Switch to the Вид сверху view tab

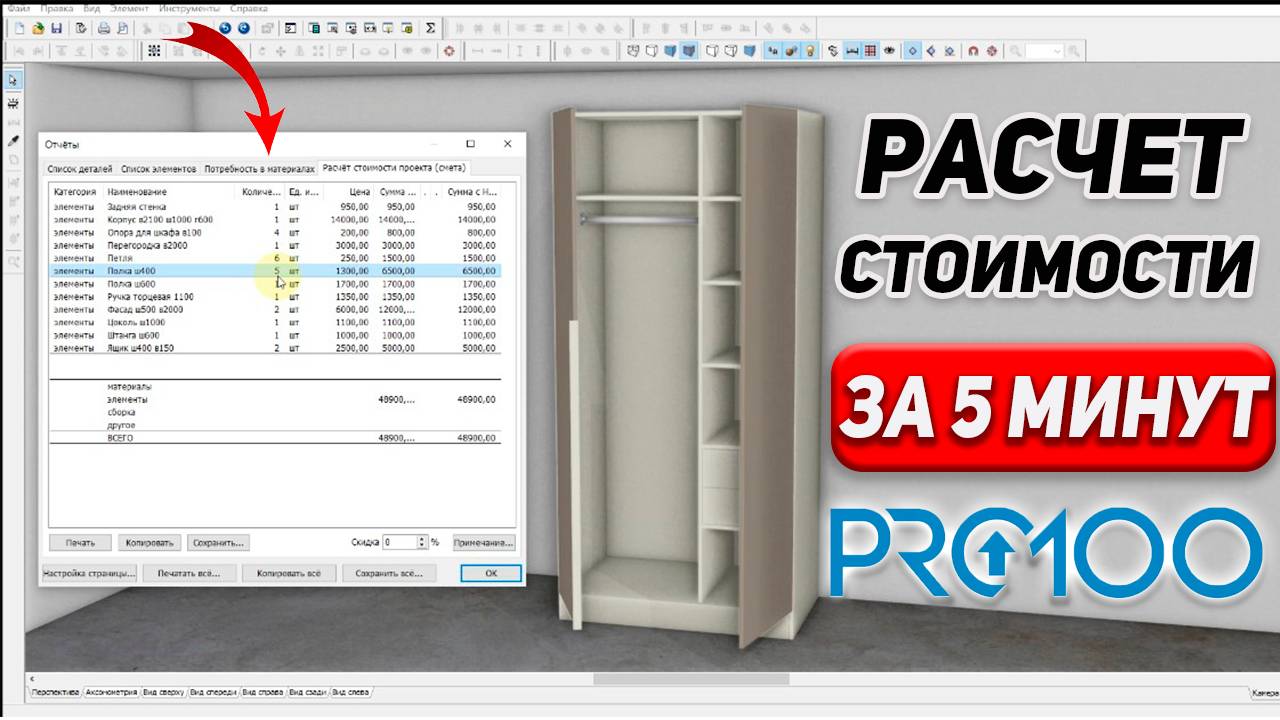(163, 692)
